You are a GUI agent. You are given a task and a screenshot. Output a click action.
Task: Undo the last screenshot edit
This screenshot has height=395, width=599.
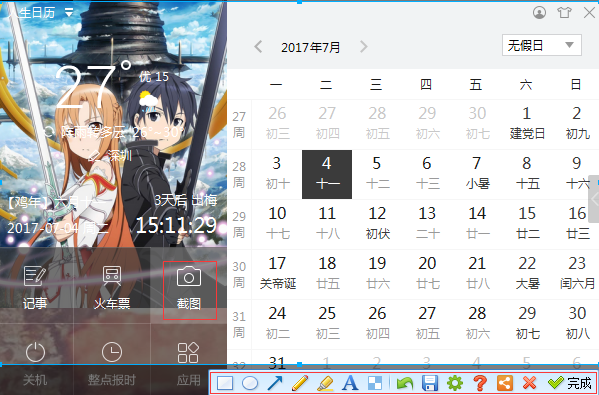point(405,383)
